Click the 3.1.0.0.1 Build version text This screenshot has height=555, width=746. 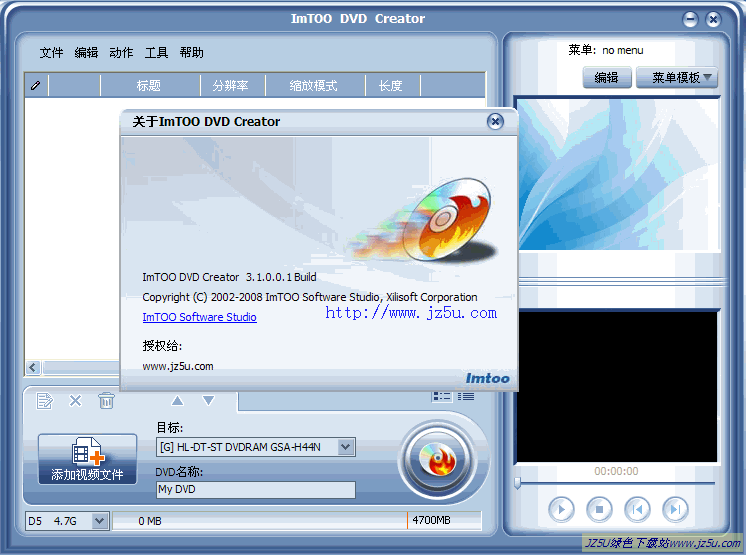coord(281,277)
